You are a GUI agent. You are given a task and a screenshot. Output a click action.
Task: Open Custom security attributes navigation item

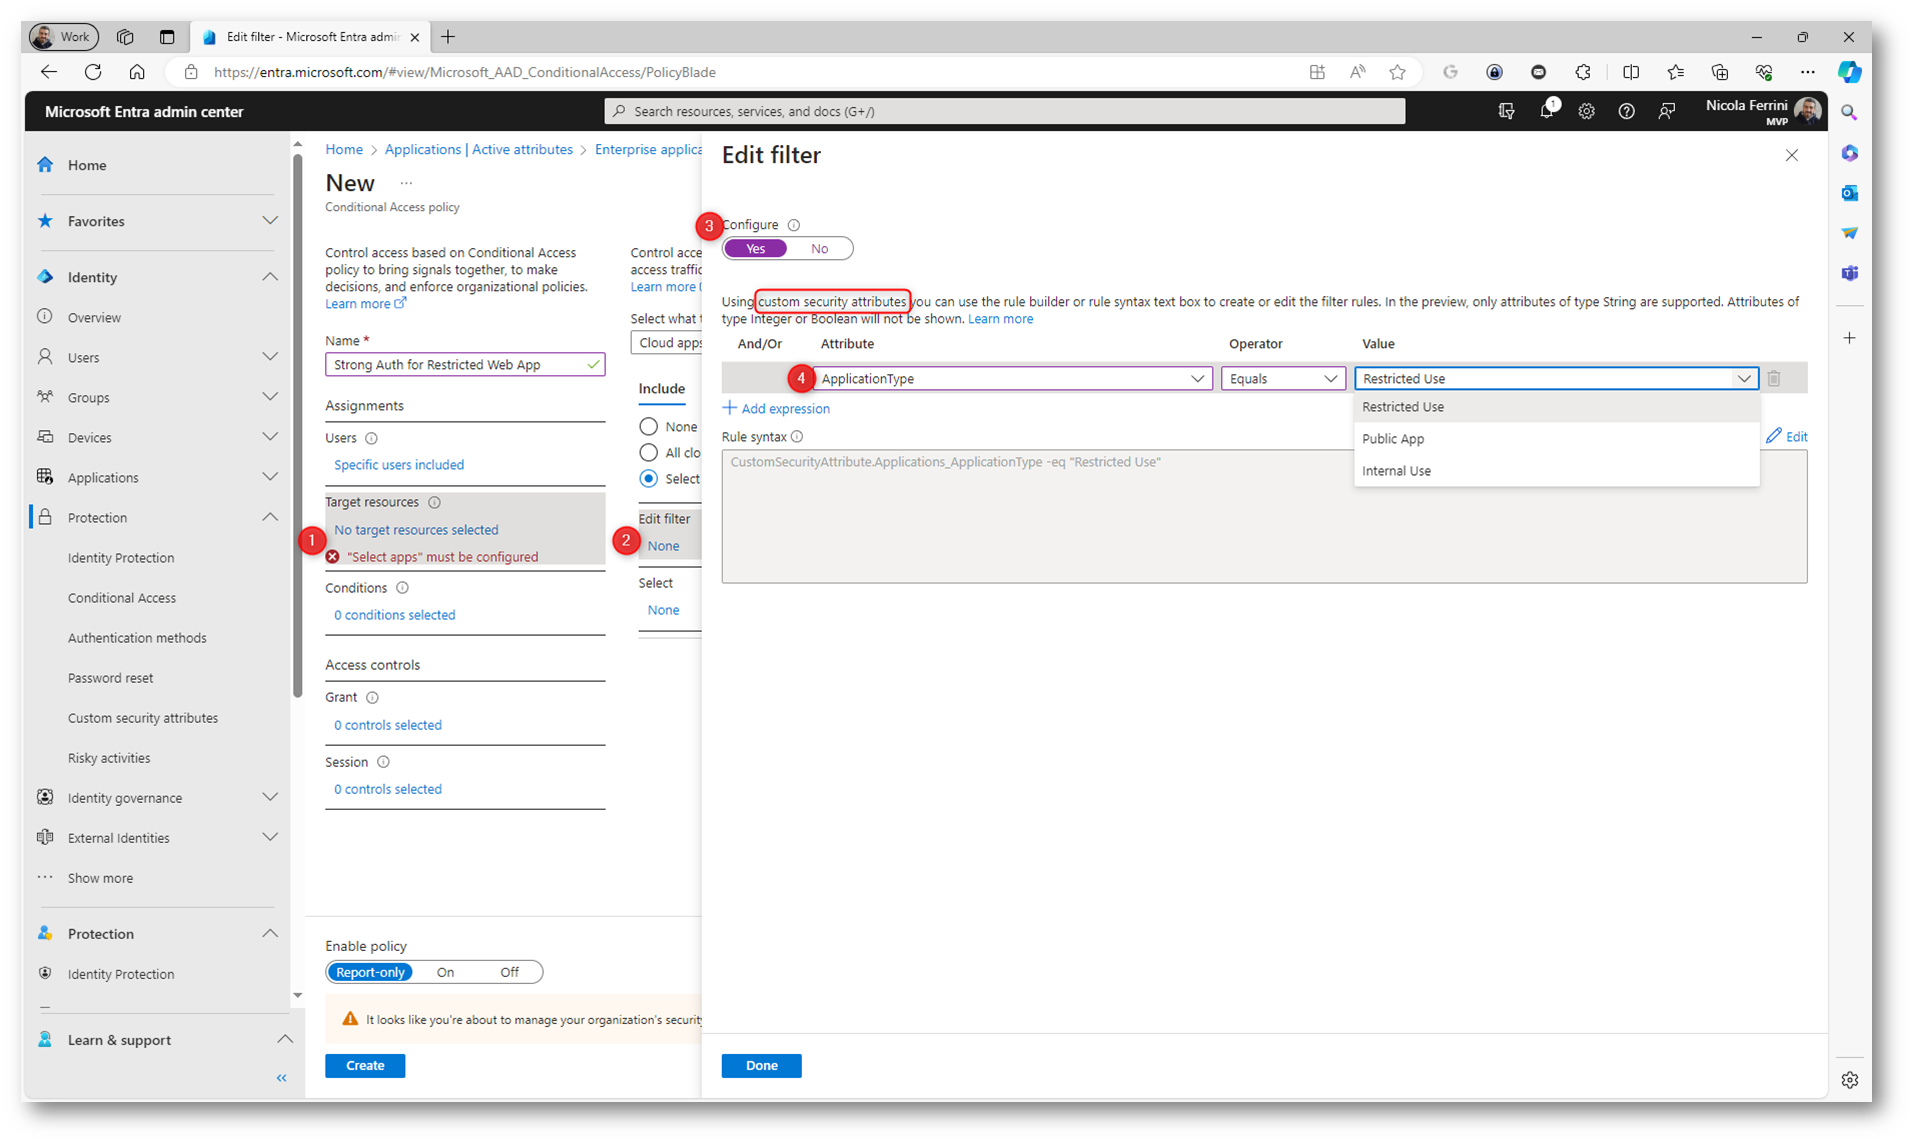[143, 718]
